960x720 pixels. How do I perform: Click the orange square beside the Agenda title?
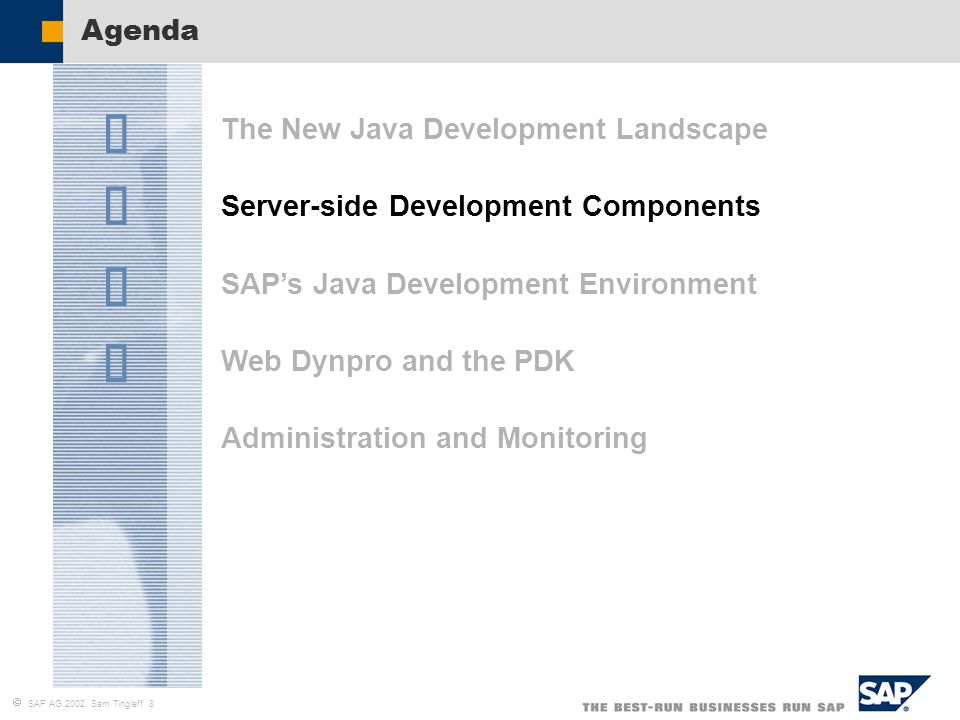pos(52,32)
